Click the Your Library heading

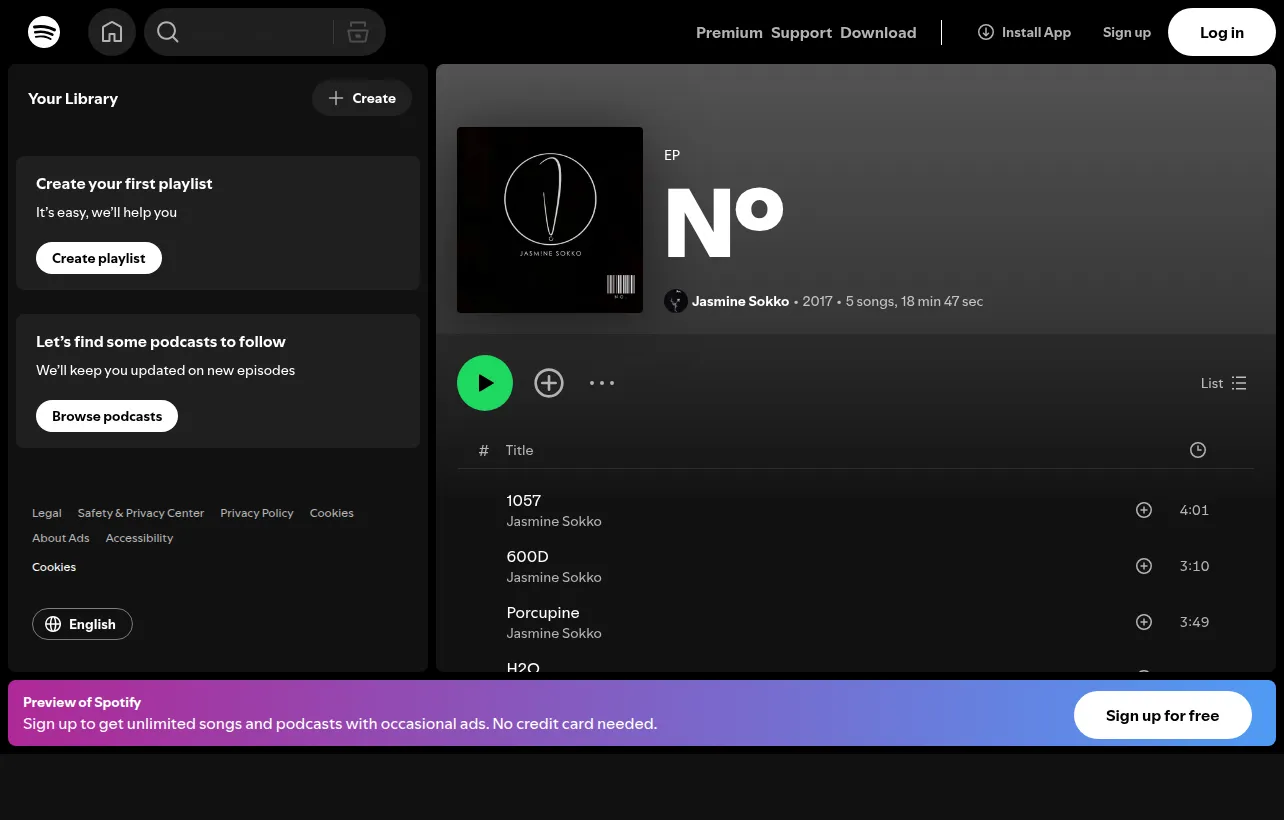tap(73, 98)
